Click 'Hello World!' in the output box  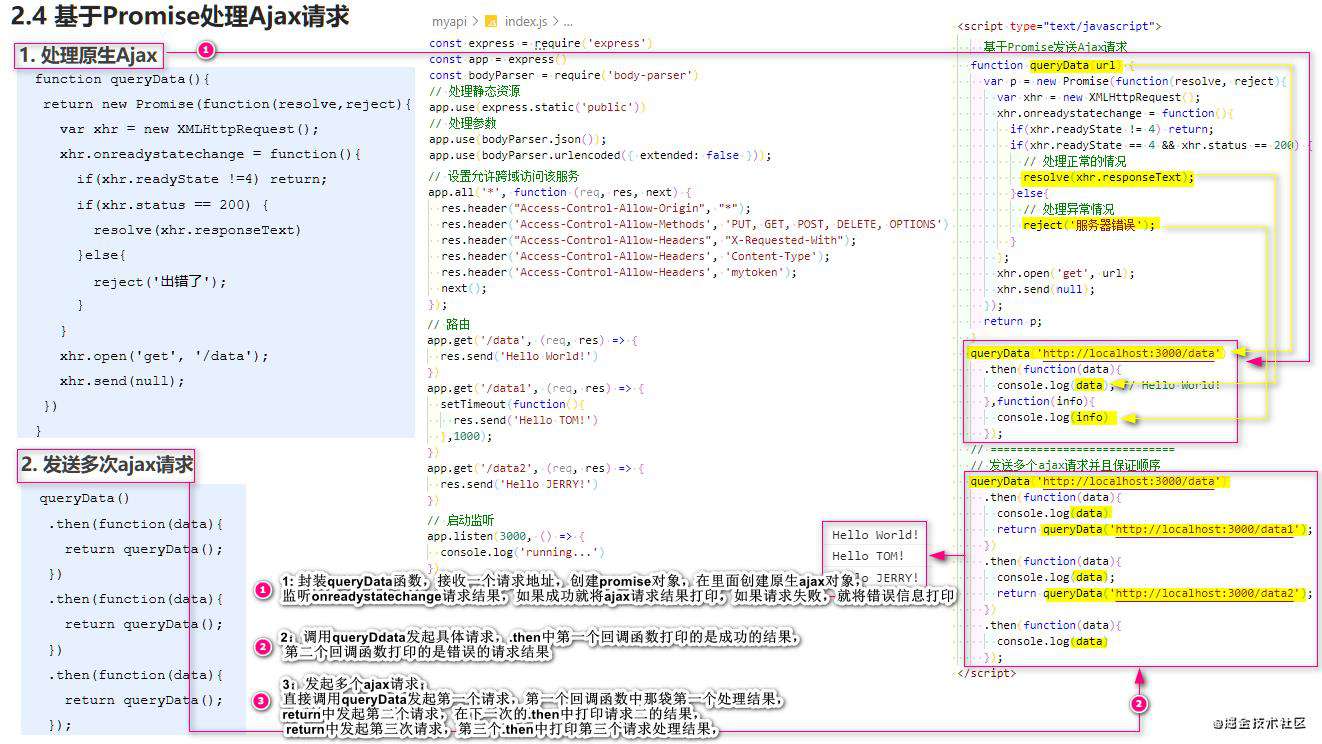click(x=875, y=535)
